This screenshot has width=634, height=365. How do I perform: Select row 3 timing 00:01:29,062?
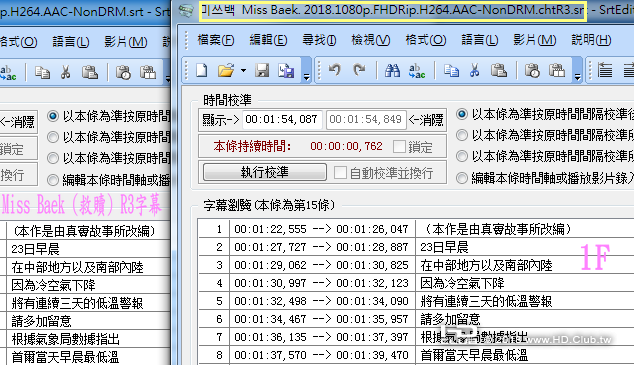point(270,265)
